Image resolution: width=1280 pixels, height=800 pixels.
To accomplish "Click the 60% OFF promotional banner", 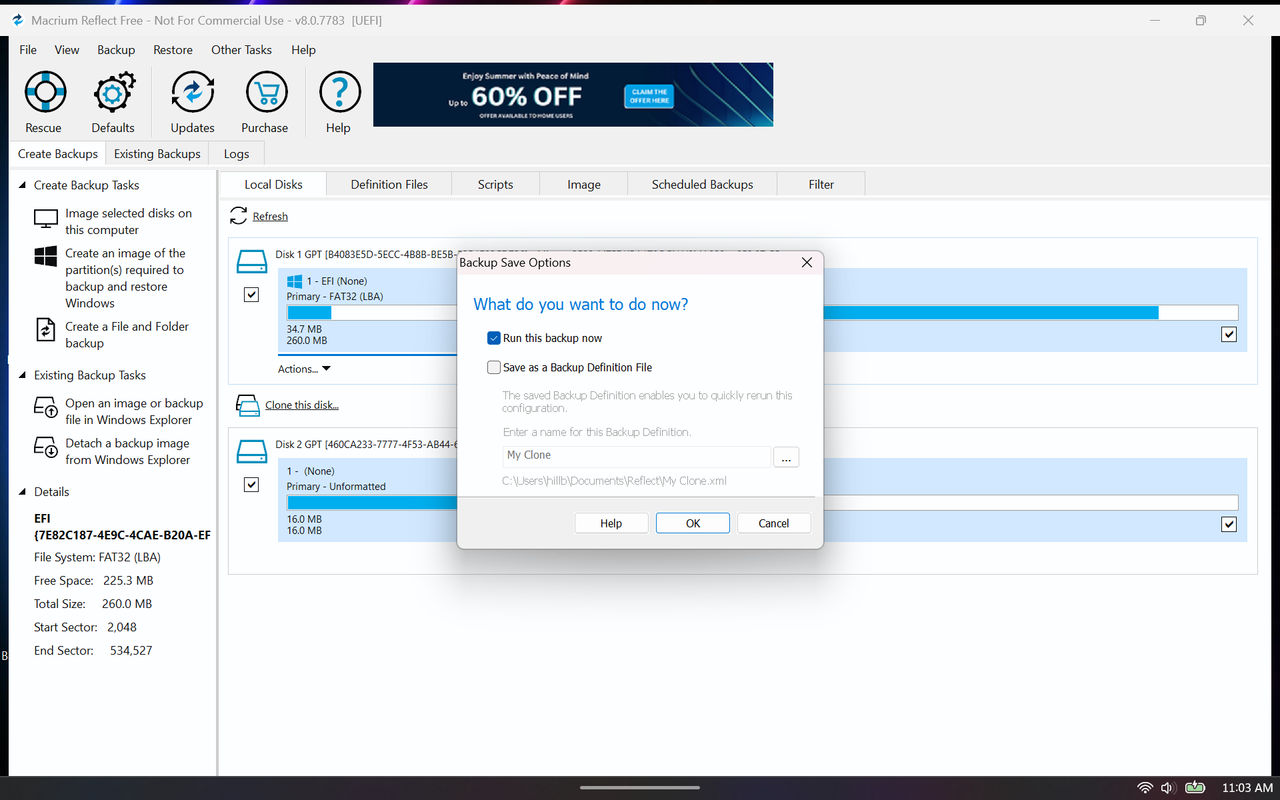I will [x=573, y=95].
